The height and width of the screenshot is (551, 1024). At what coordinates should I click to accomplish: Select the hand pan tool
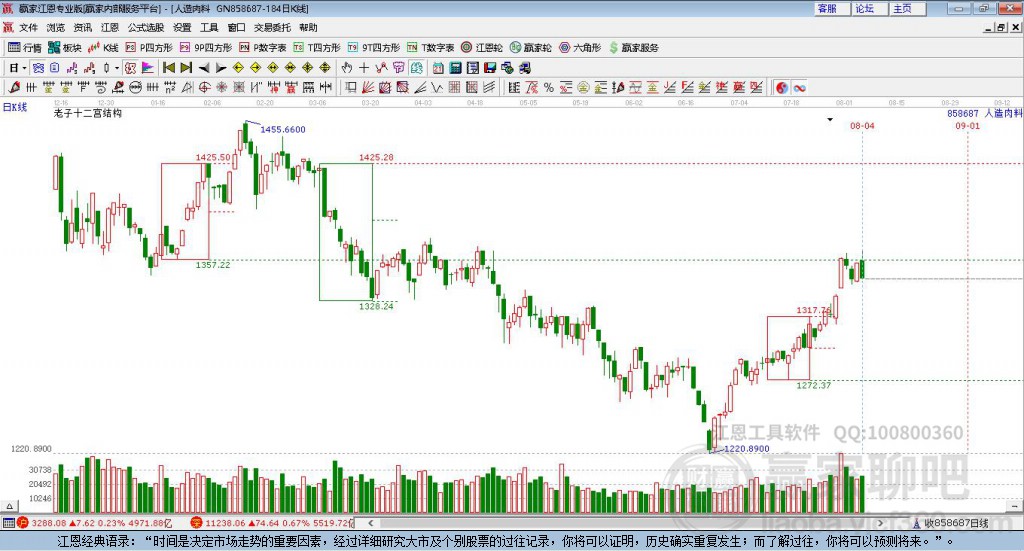(347, 68)
